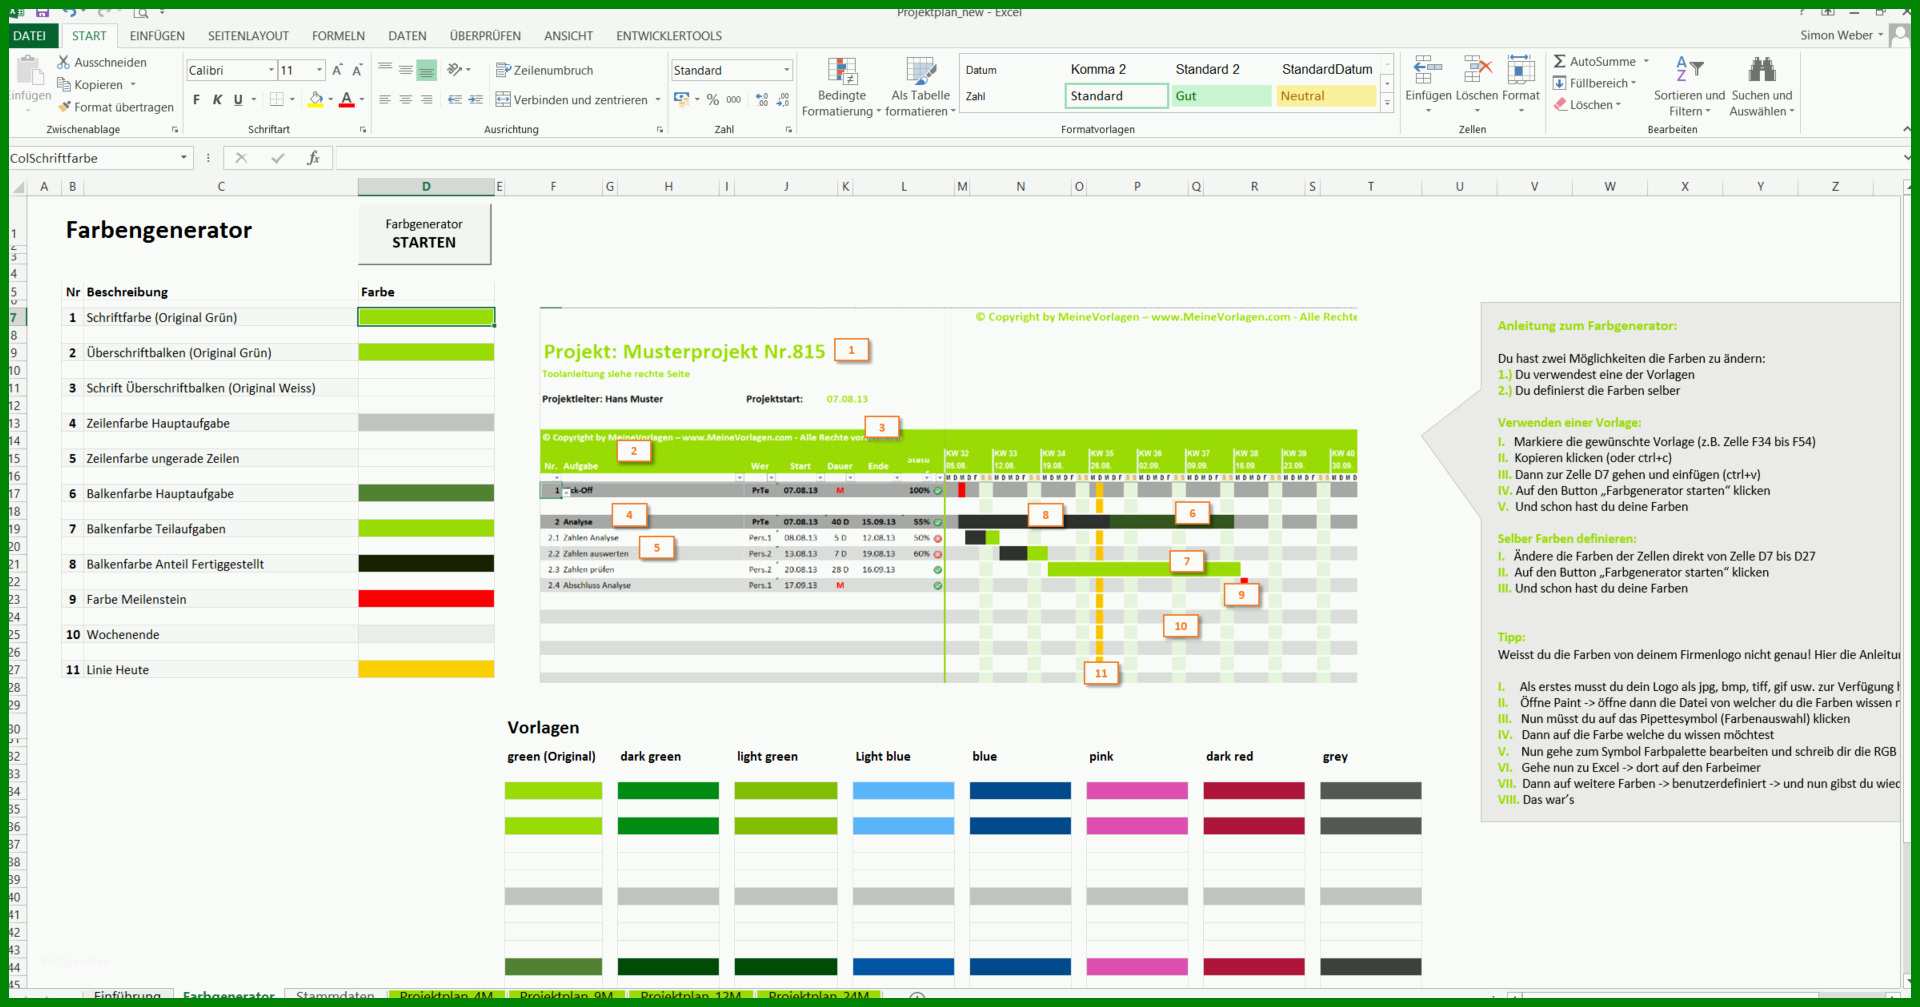Image resolution: width=1920 pixels, height=1007 pixels.
Task: Increase font size with the large A icon
Action: pos(337,70)
